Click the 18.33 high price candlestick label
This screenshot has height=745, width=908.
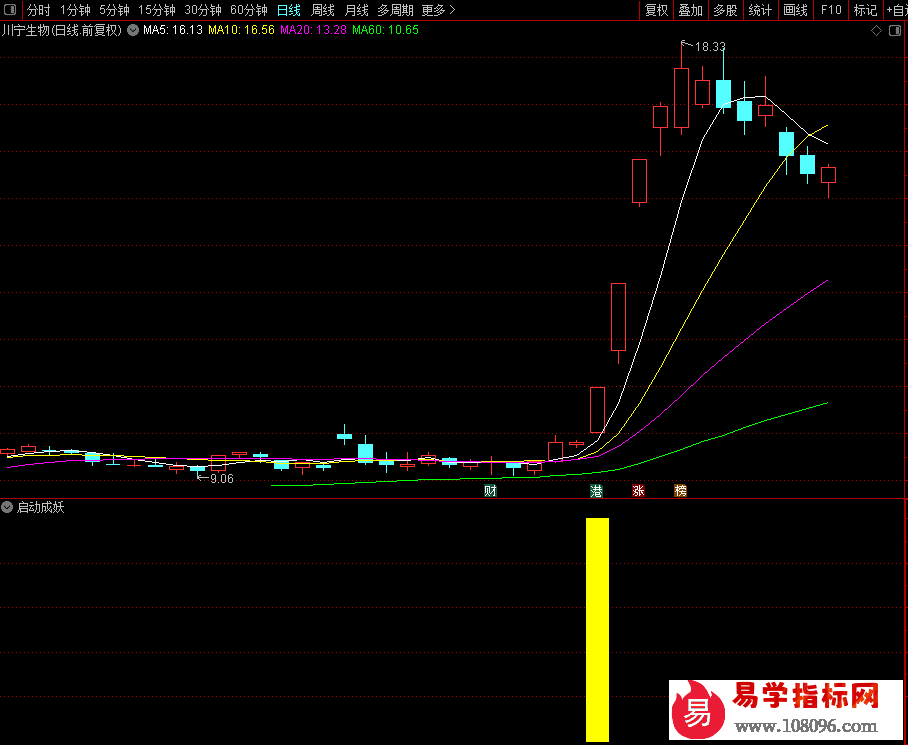pyautogui.click(x=709, y=46)
